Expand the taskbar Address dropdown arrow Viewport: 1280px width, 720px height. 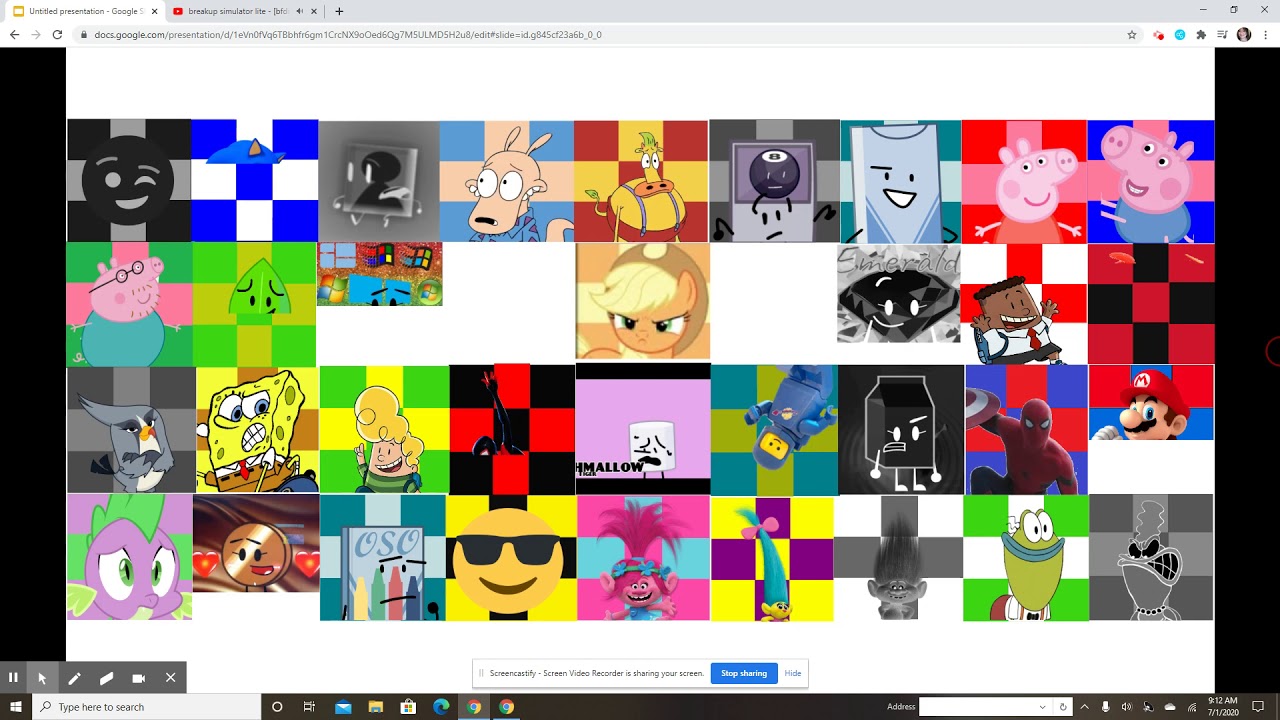(1043, 707)
